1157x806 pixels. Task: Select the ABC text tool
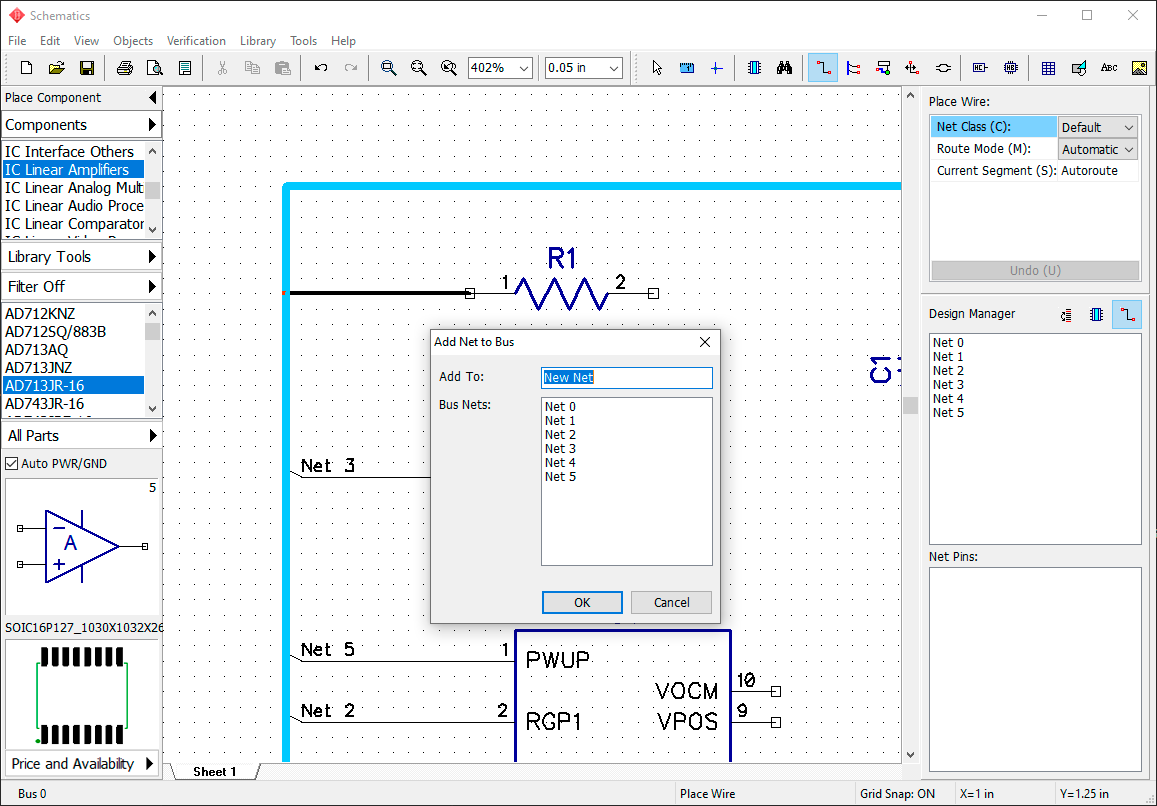pyautogui.click(x=1109, y=68)
